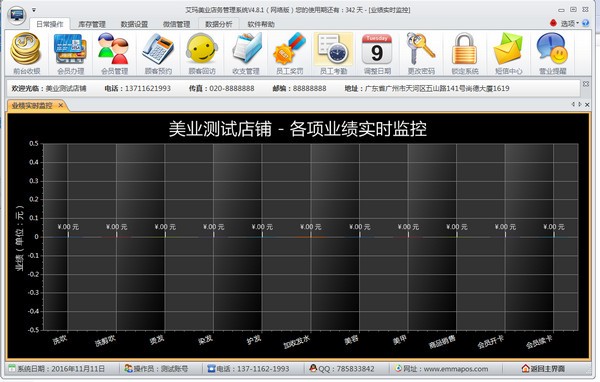
Task: Switch to the 库存管理 ribbon tab
Action: coord(91,24)
